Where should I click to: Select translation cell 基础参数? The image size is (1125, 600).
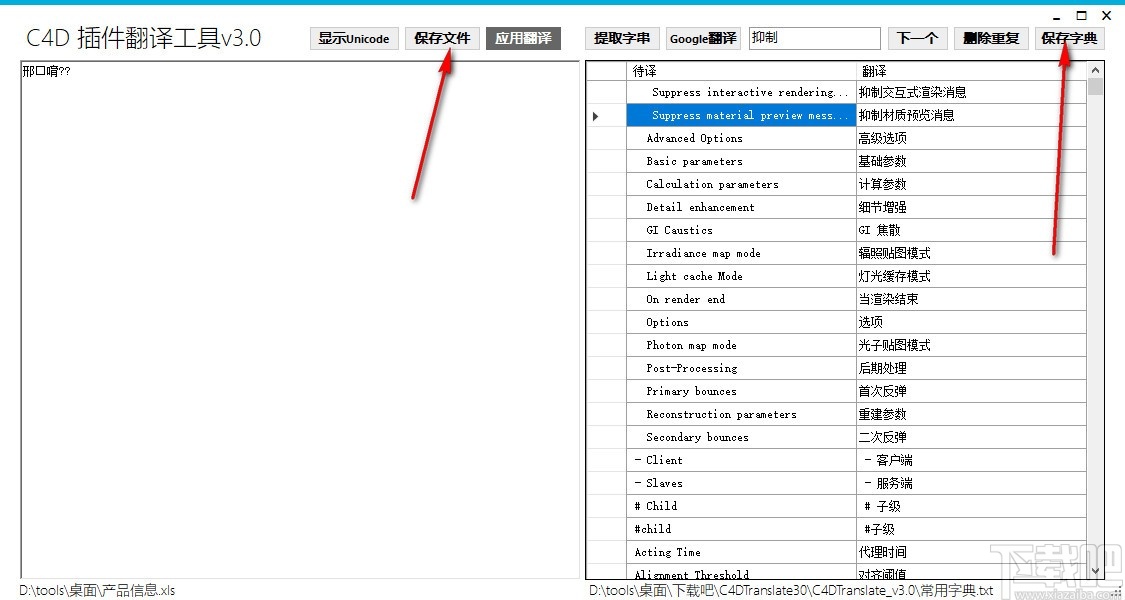(x=971, y=161)
